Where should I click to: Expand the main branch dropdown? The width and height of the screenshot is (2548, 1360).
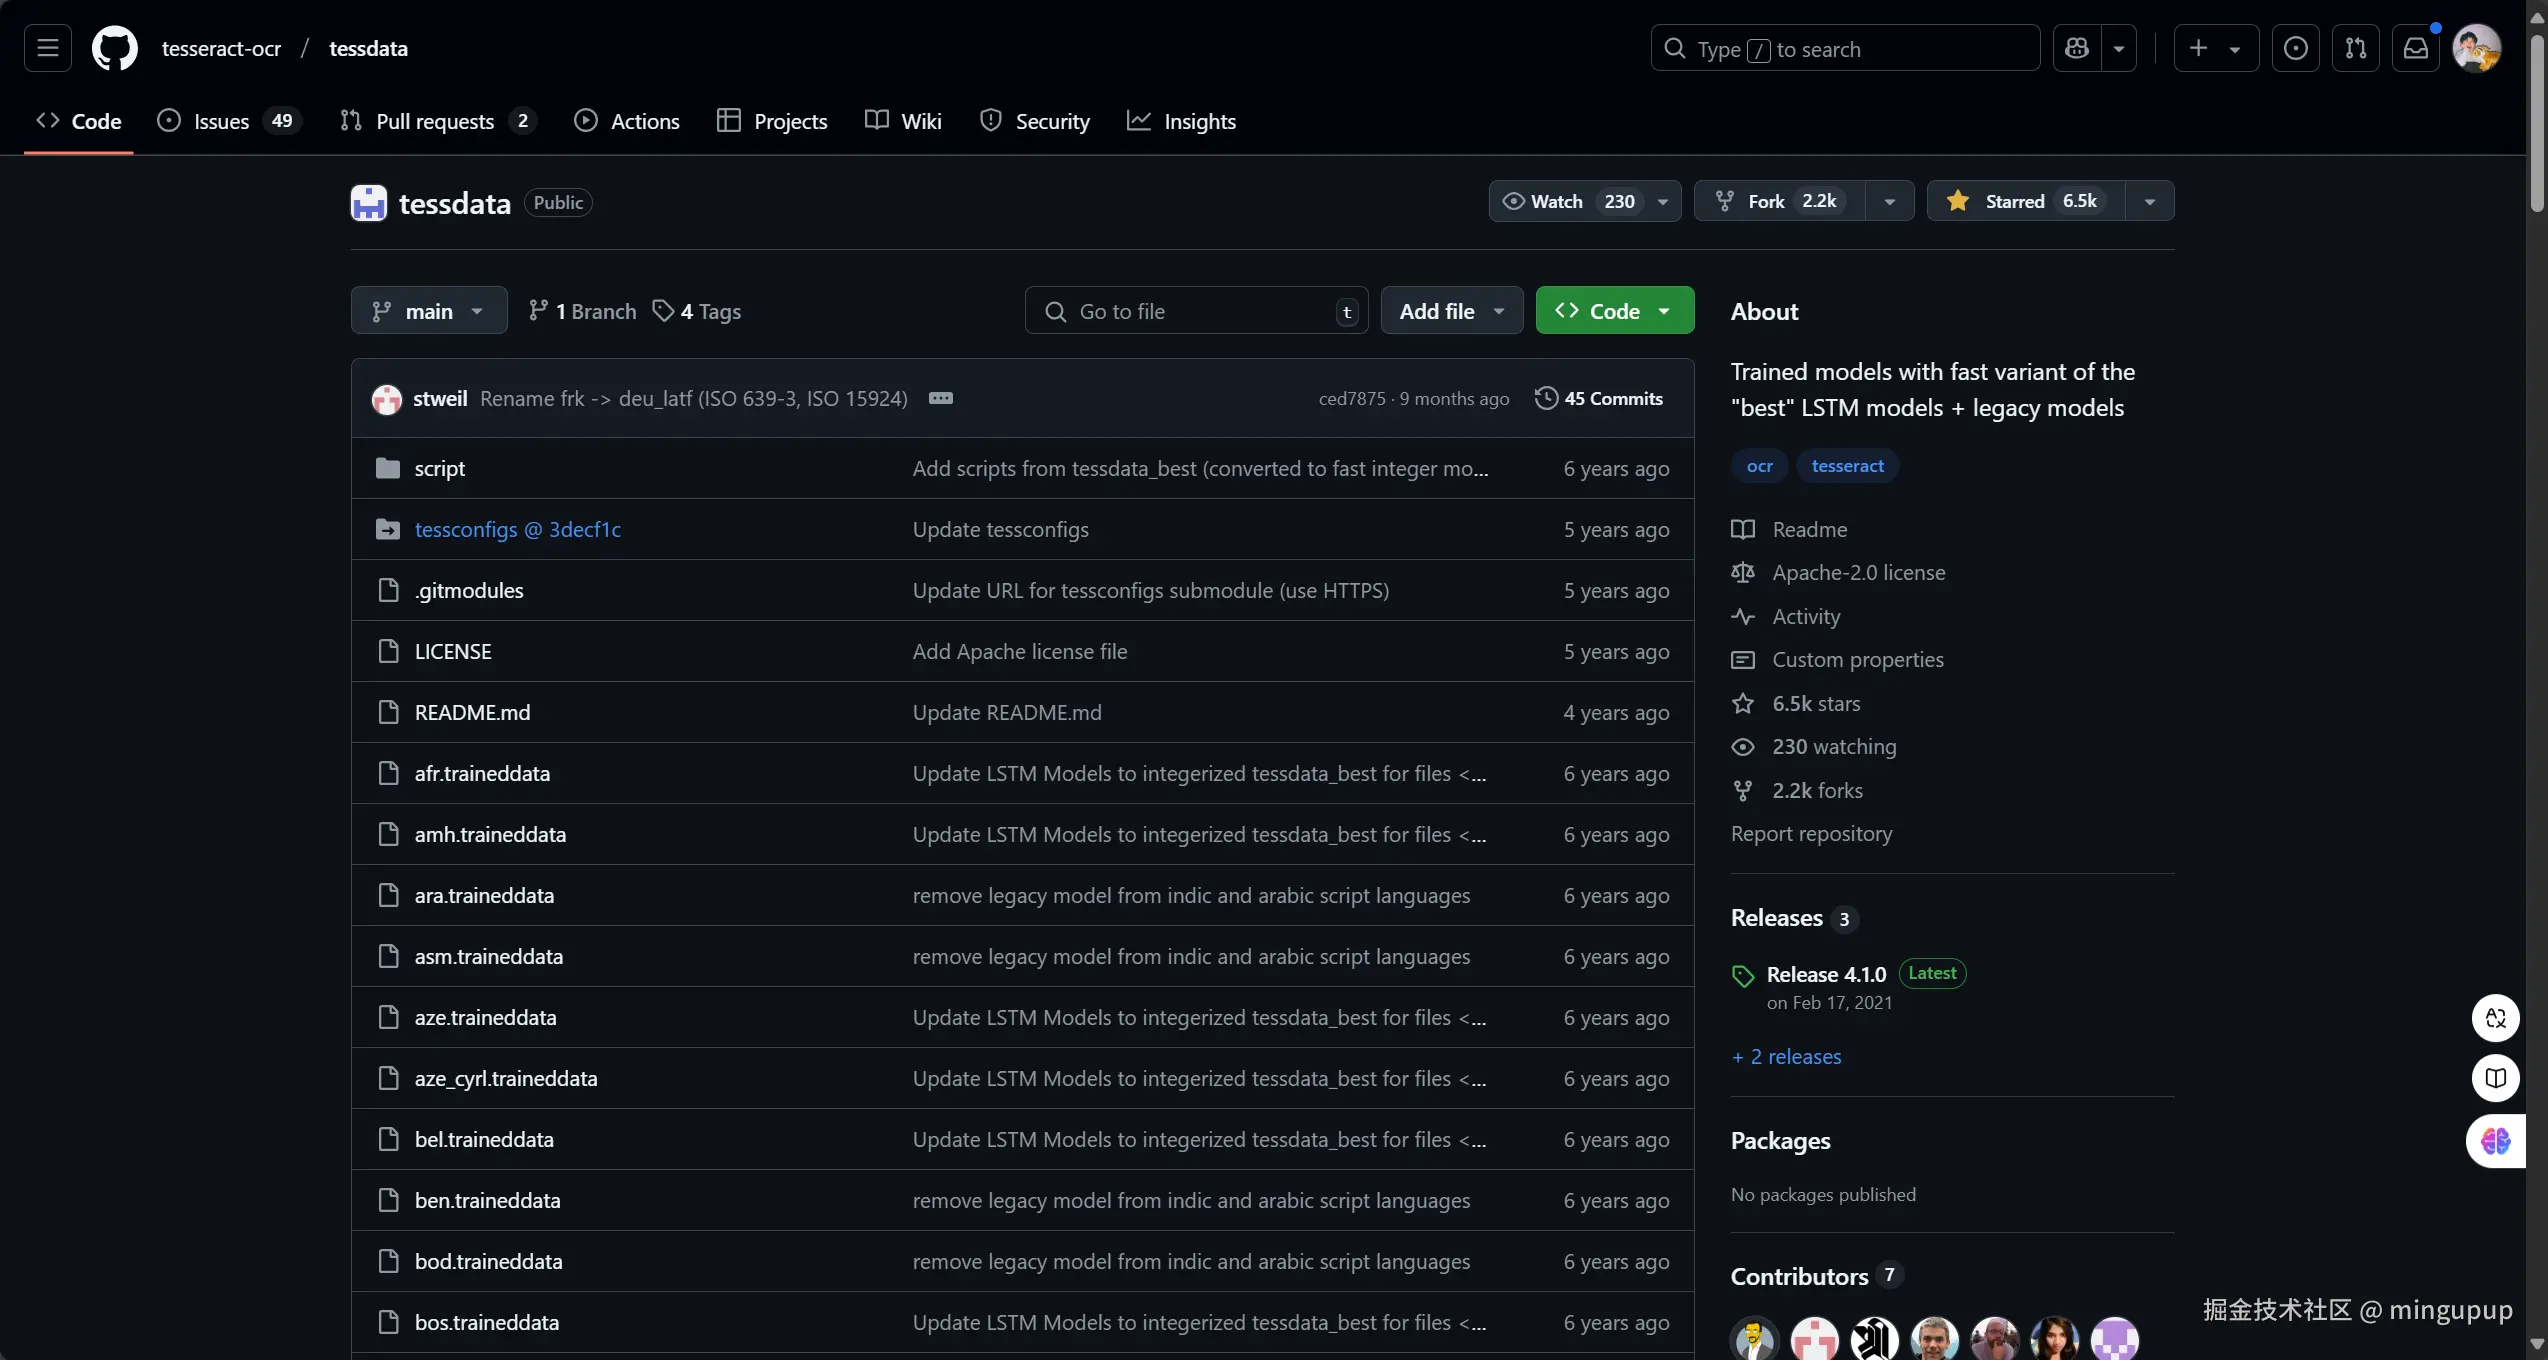tap(428, 311)
